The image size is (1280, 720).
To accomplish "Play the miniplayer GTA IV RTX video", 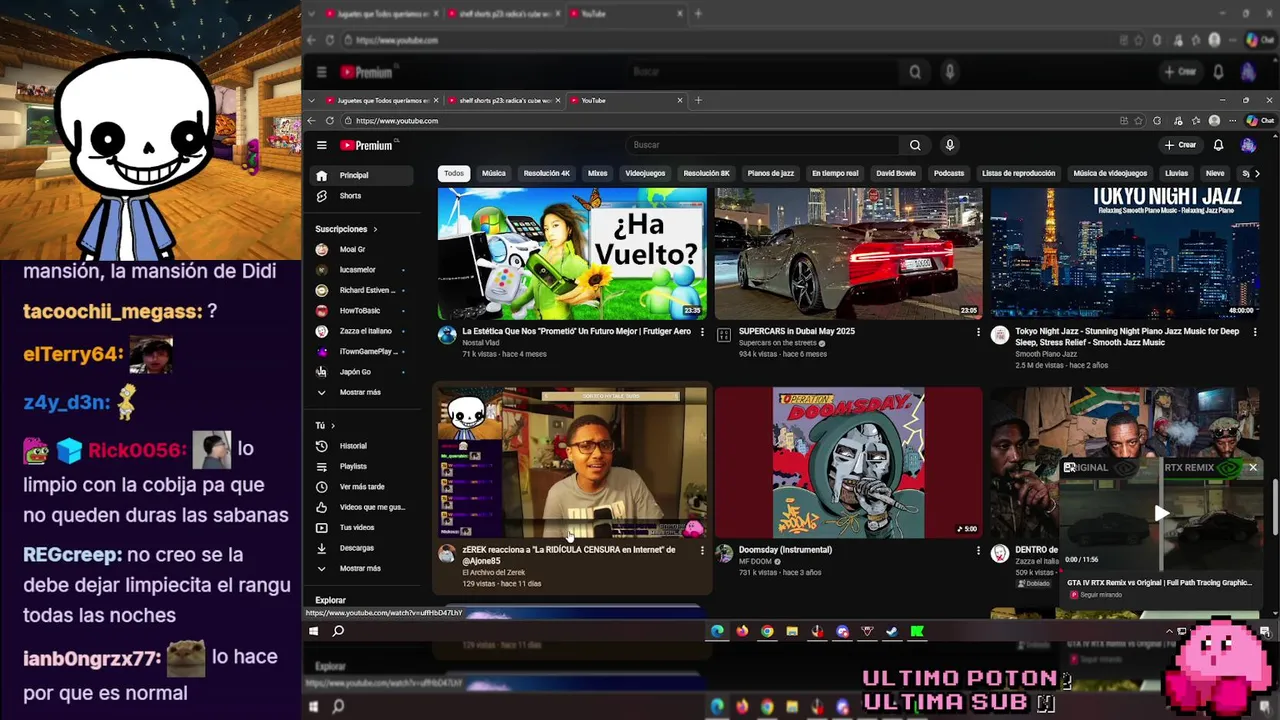I will 1161,513.
